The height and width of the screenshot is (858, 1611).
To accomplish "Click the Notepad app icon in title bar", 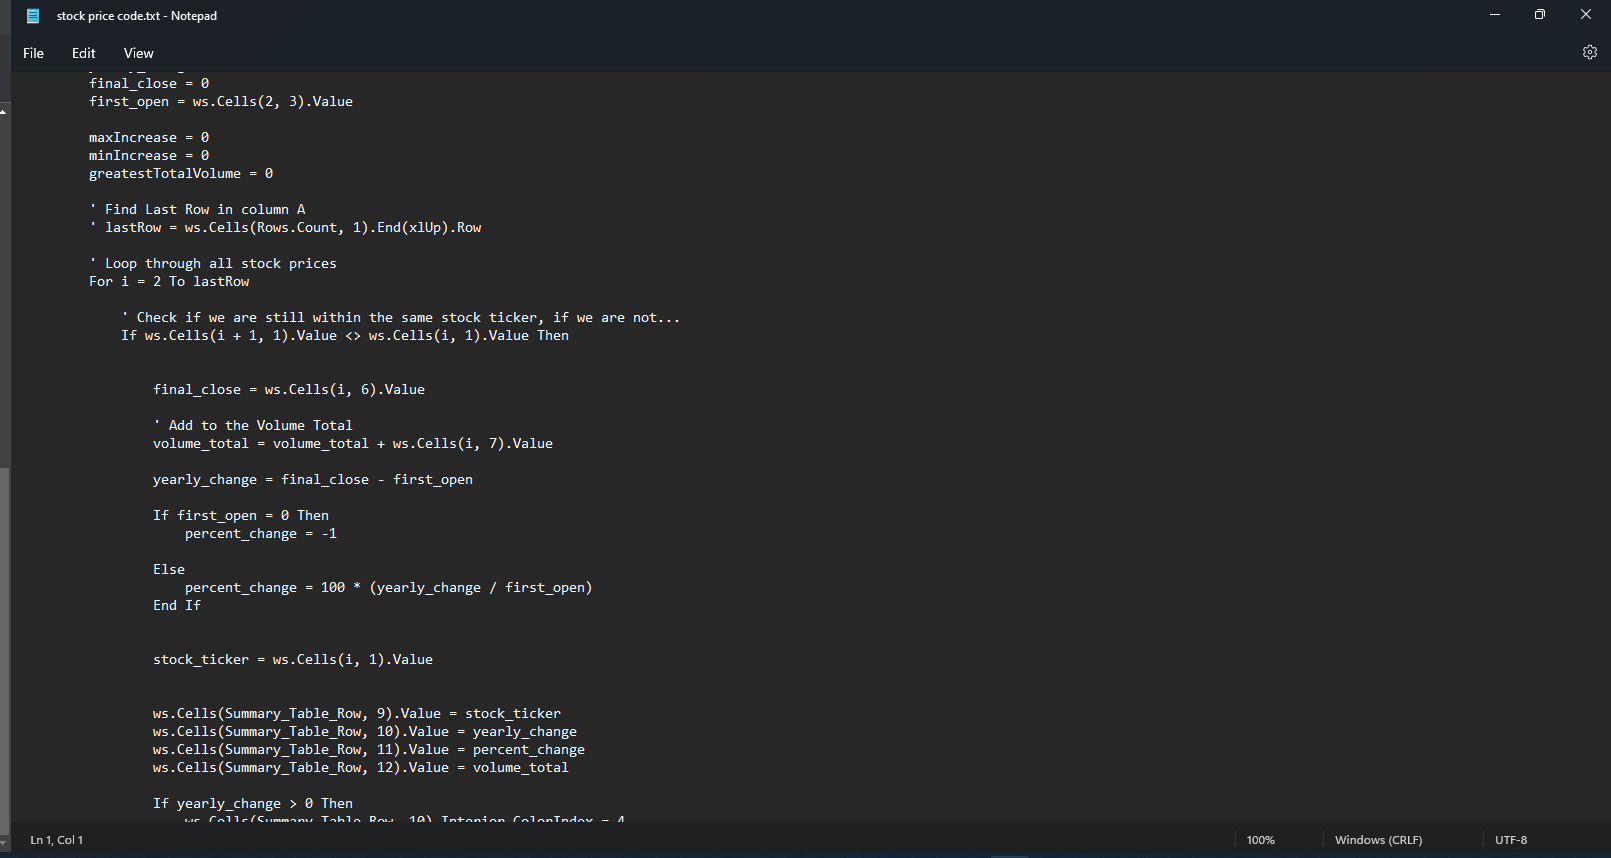I will pyautogui.click(x=33, y=16).
